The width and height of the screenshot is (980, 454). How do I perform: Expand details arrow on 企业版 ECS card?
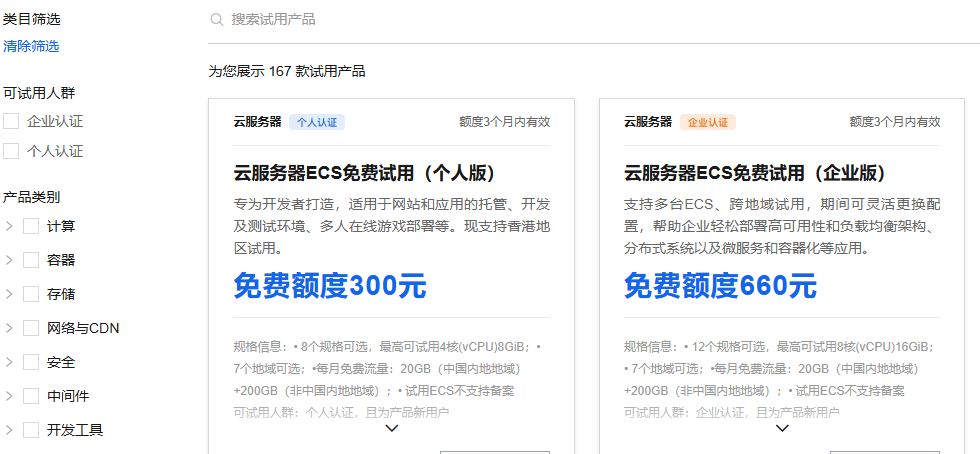pos(782,428)
